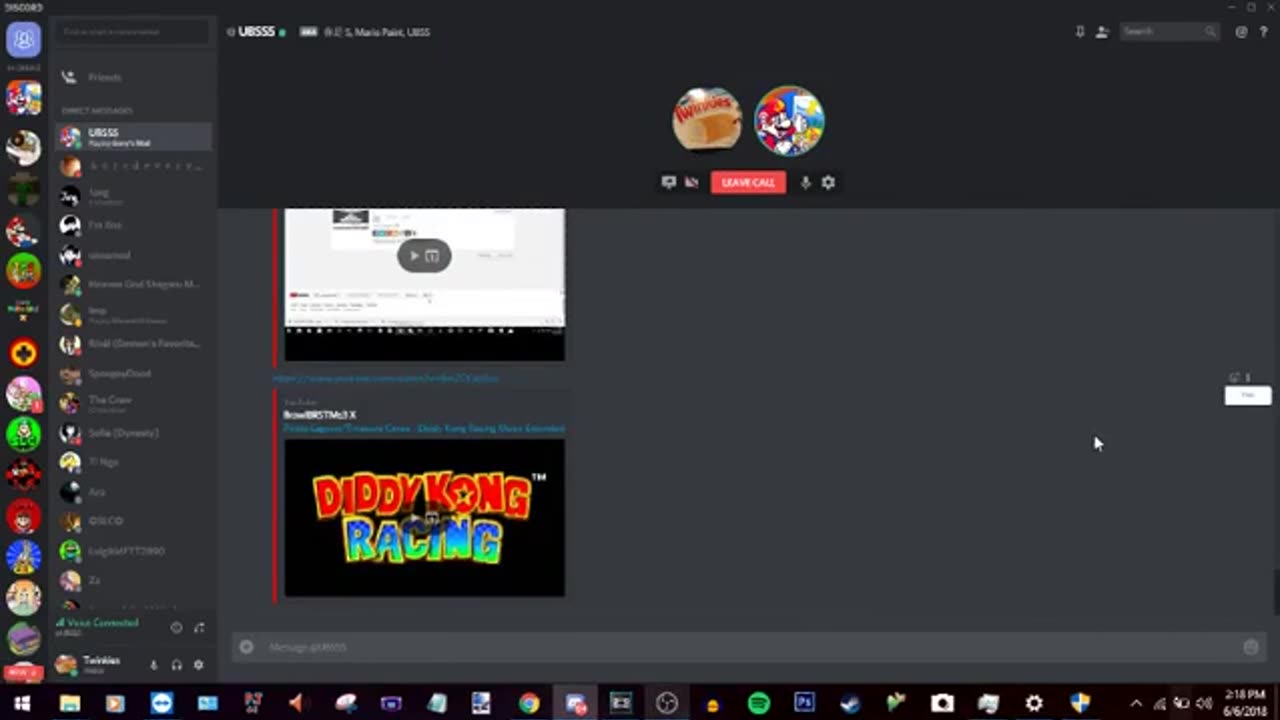The image size is (1280, 720).
Task: Open the DM with The Crew
Action: click(x=134, y=403)
